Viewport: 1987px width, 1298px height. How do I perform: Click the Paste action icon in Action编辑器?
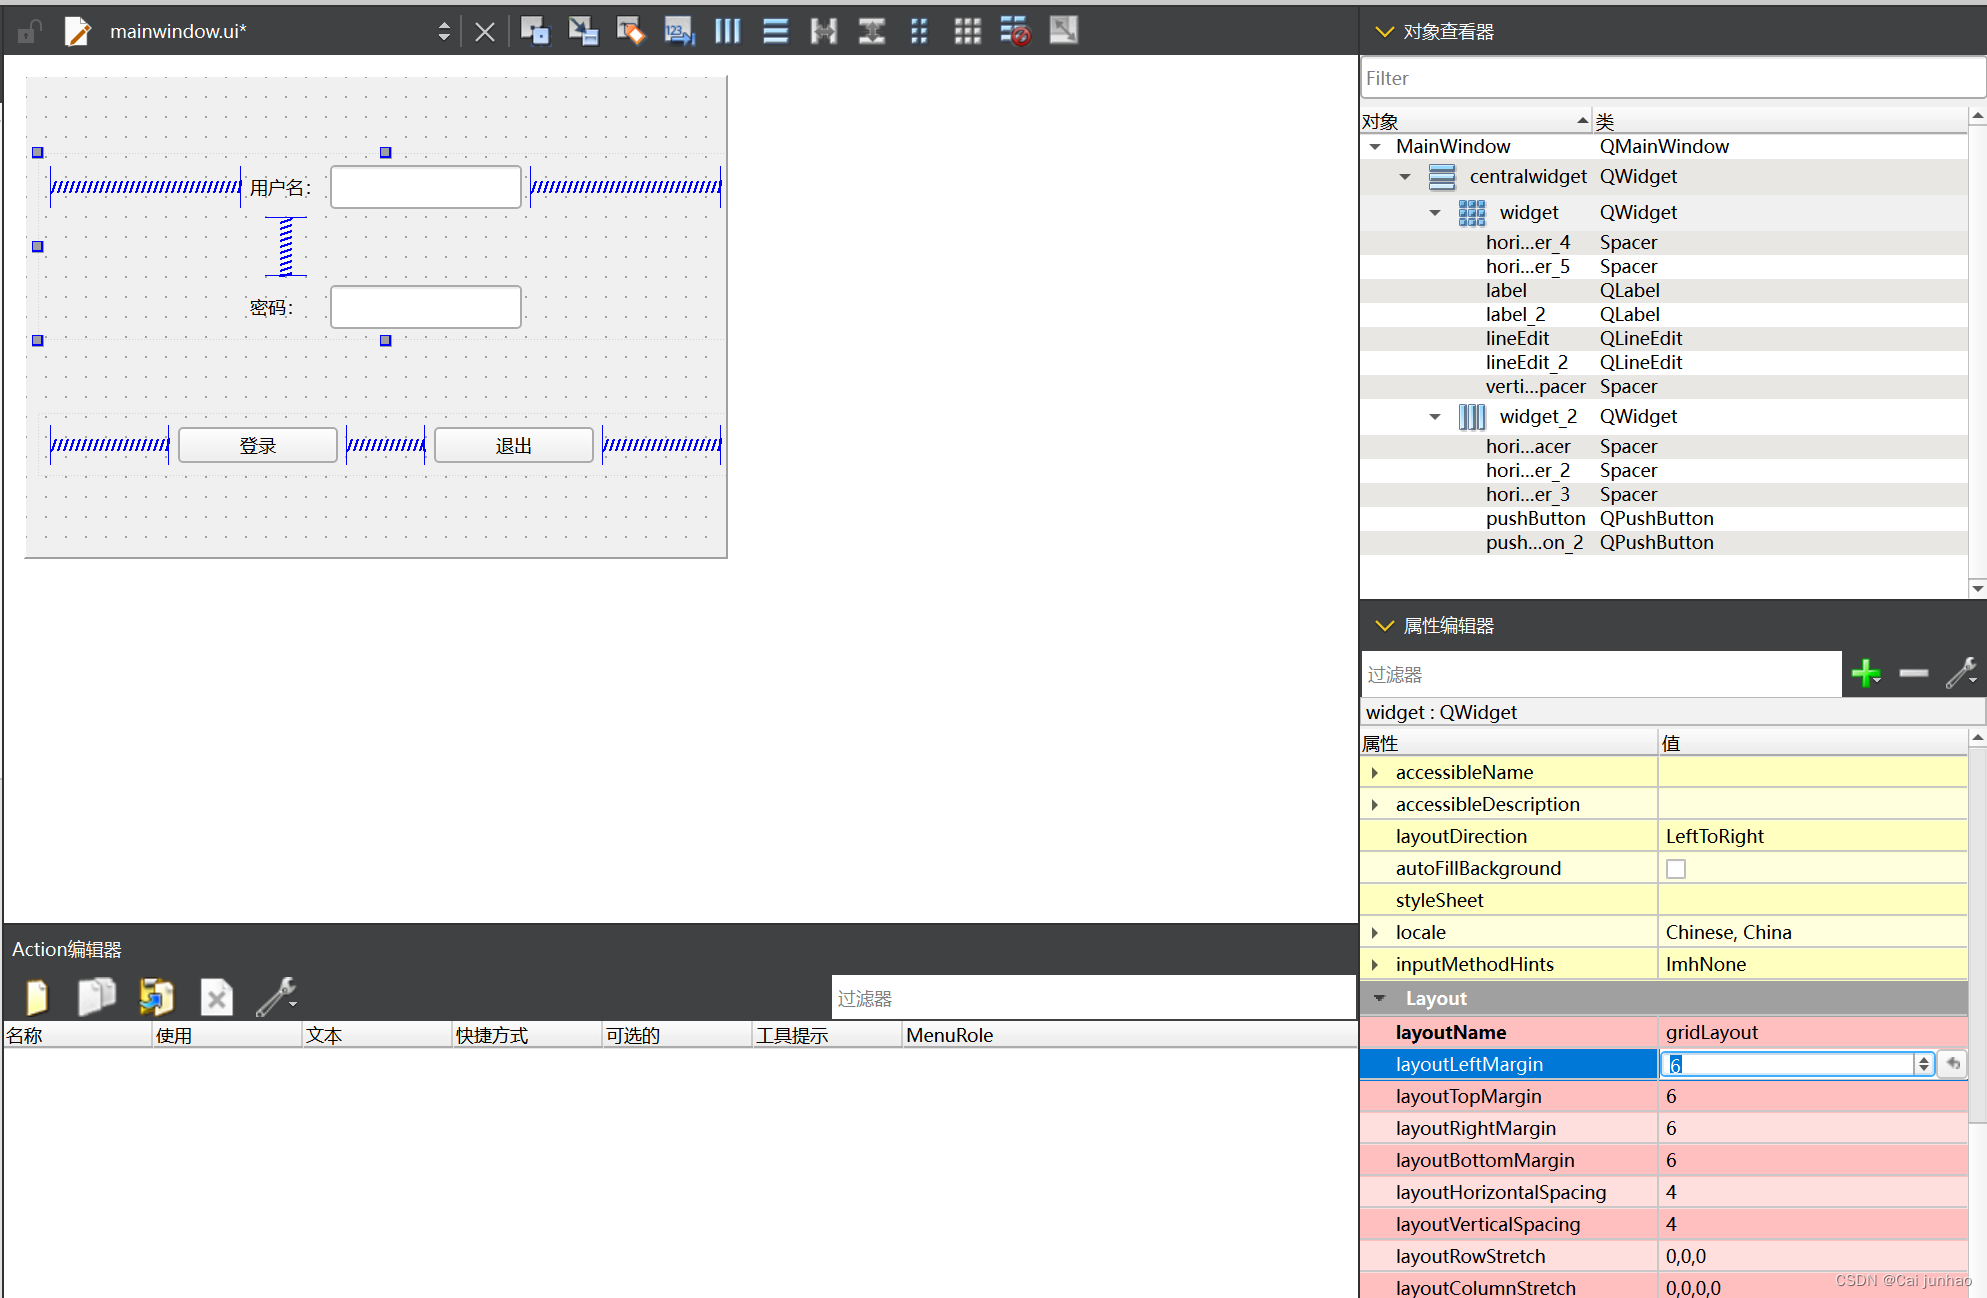click(x=157, y=997)
